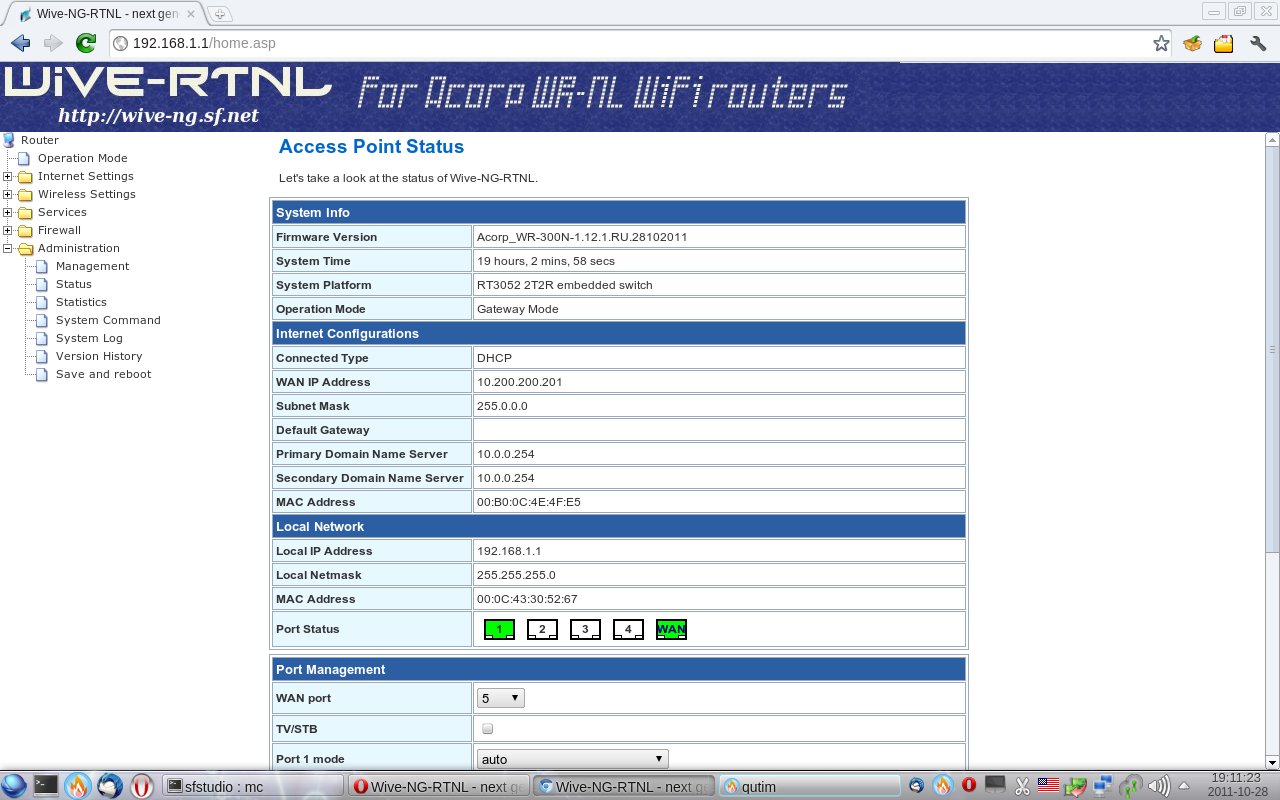The width and height of the screenshot is (1280, 800).
Task: Expand the Firewall tree node
Action: click(8, 231)
